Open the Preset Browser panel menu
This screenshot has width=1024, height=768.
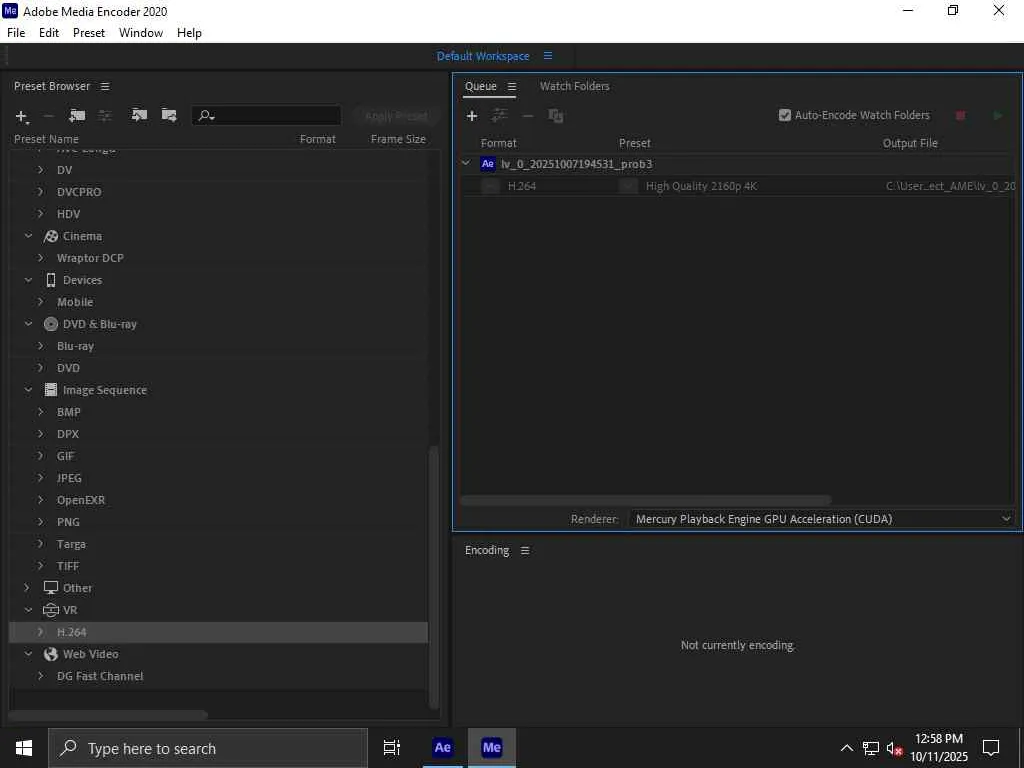point(105,86)
